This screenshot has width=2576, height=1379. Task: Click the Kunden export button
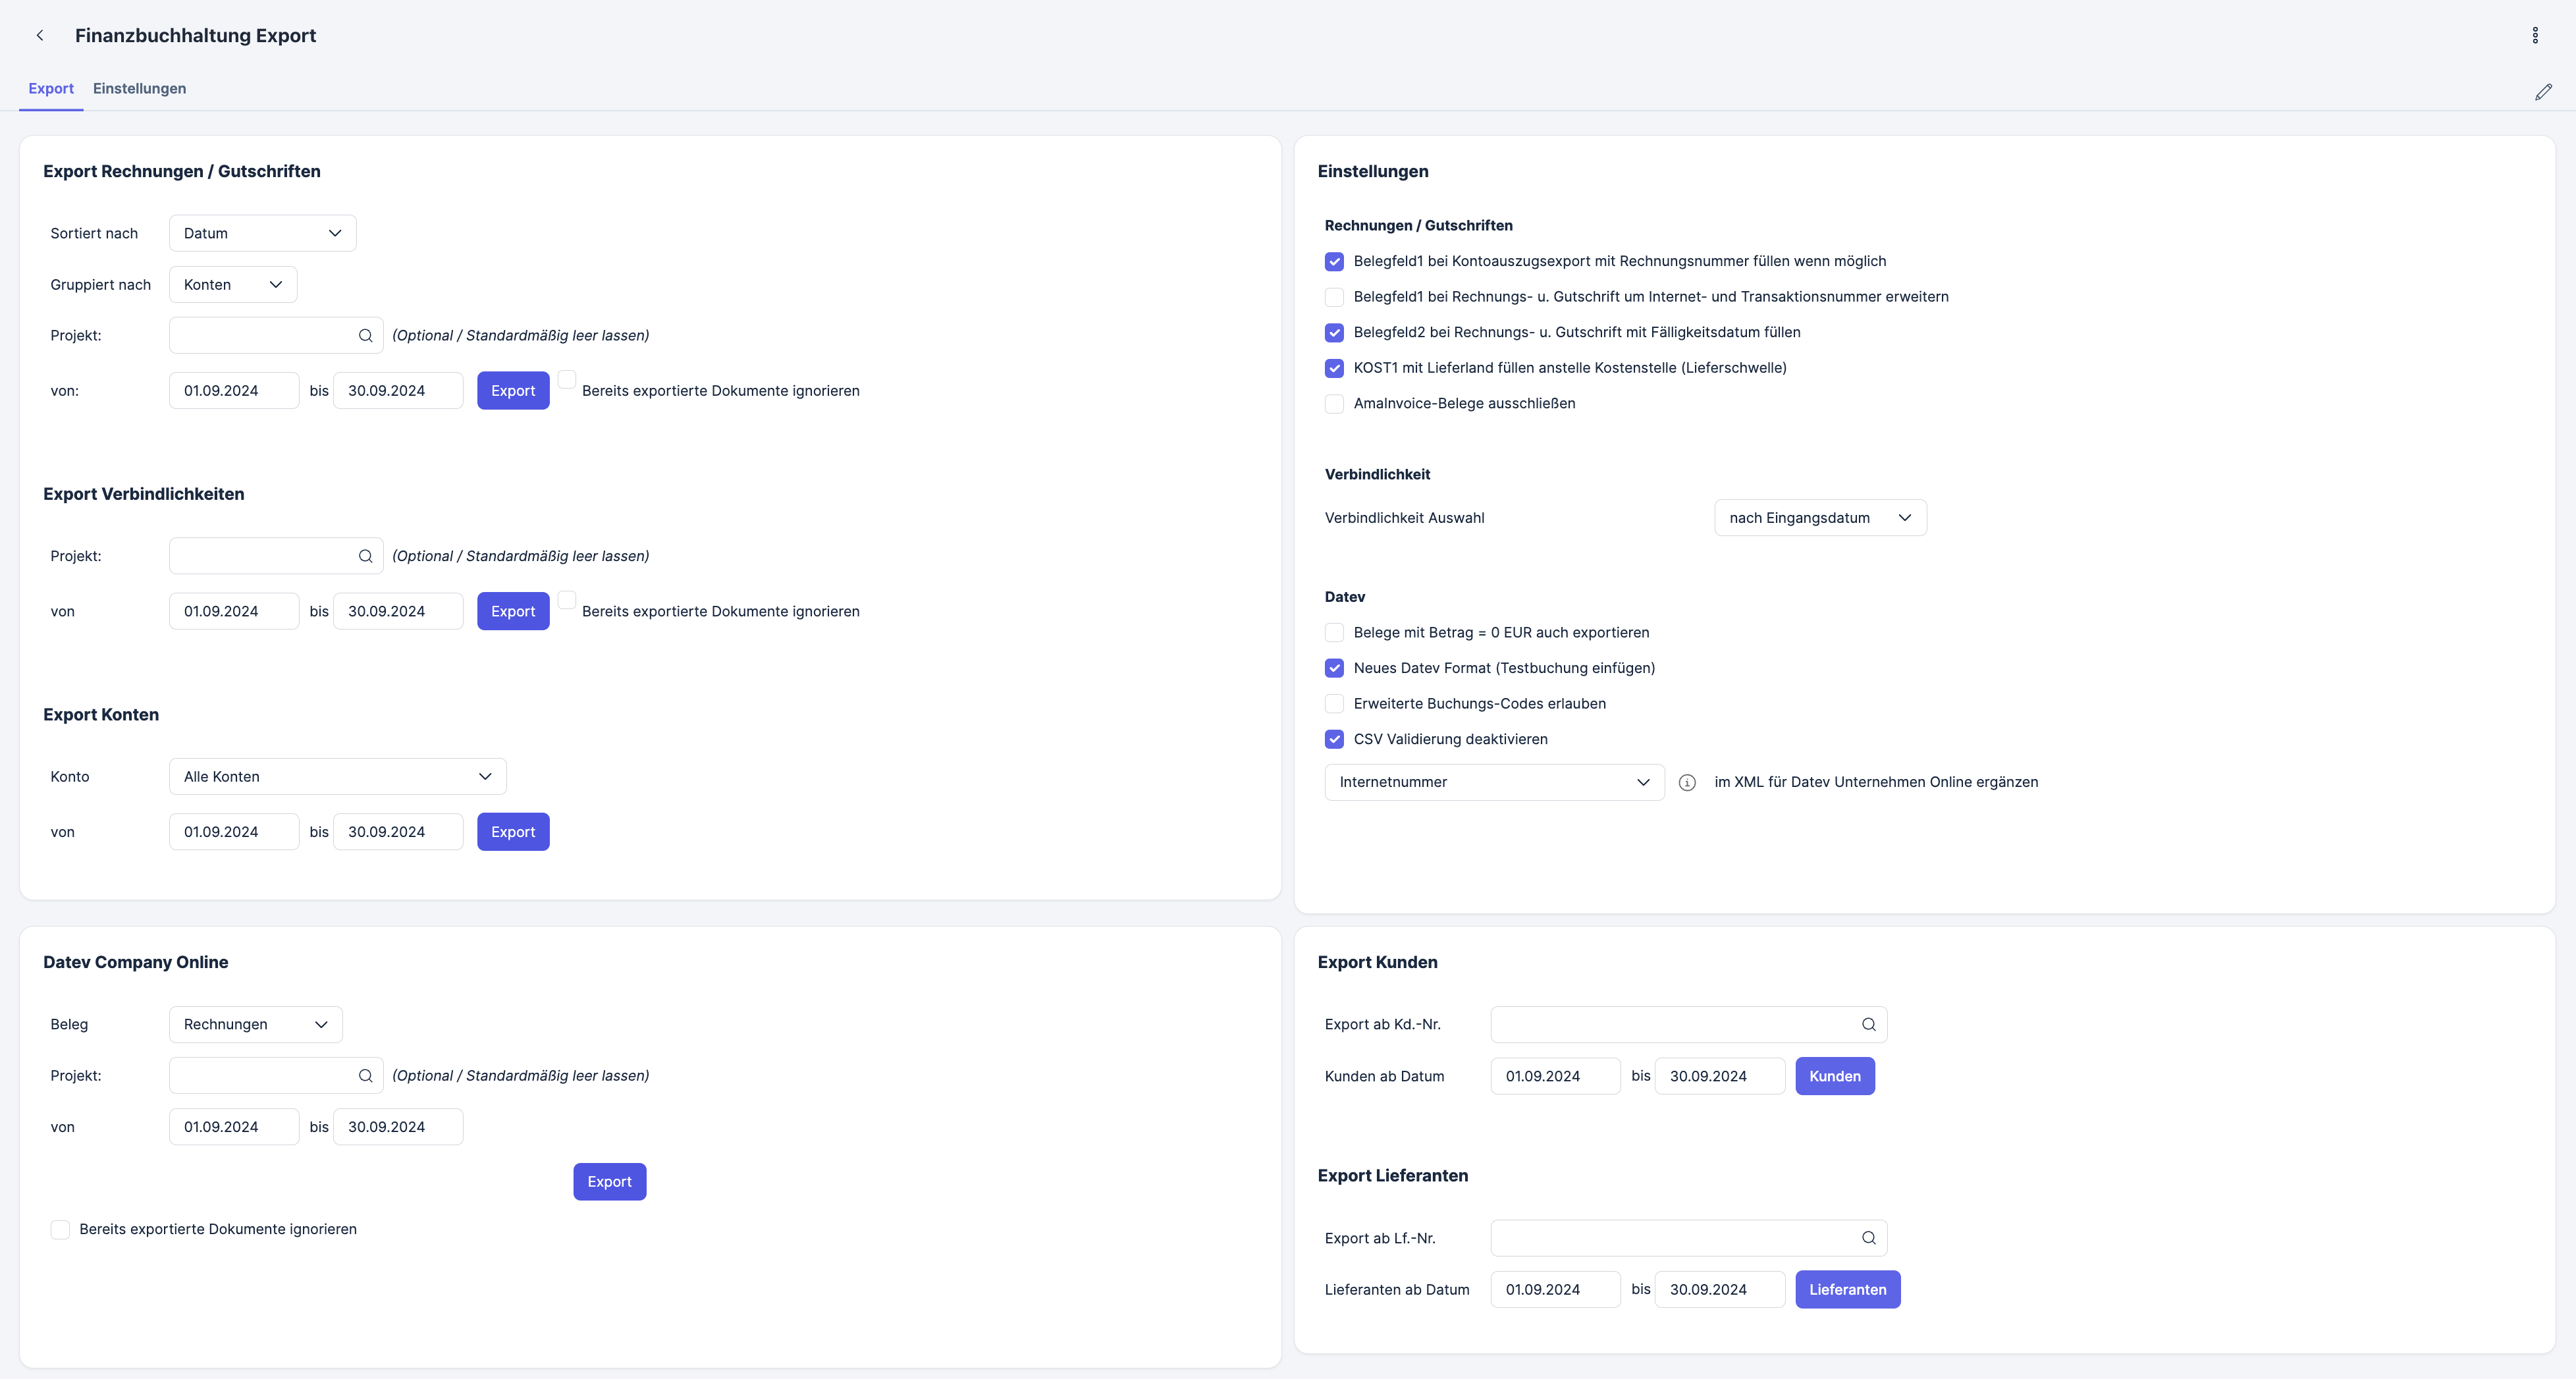point(1834,1076)
